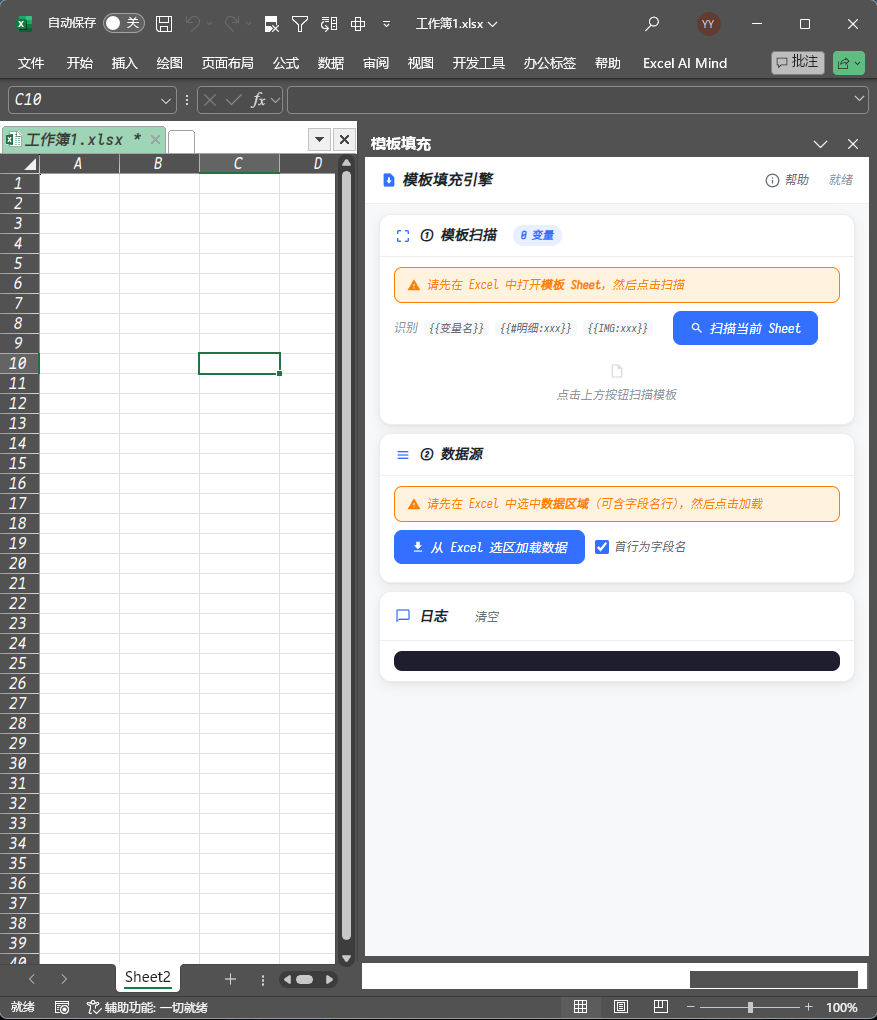This screenshot has width=877, height=1020.
Task: Click 从 Excel 选区加载数据 button
Action: [x=489, y=548]
